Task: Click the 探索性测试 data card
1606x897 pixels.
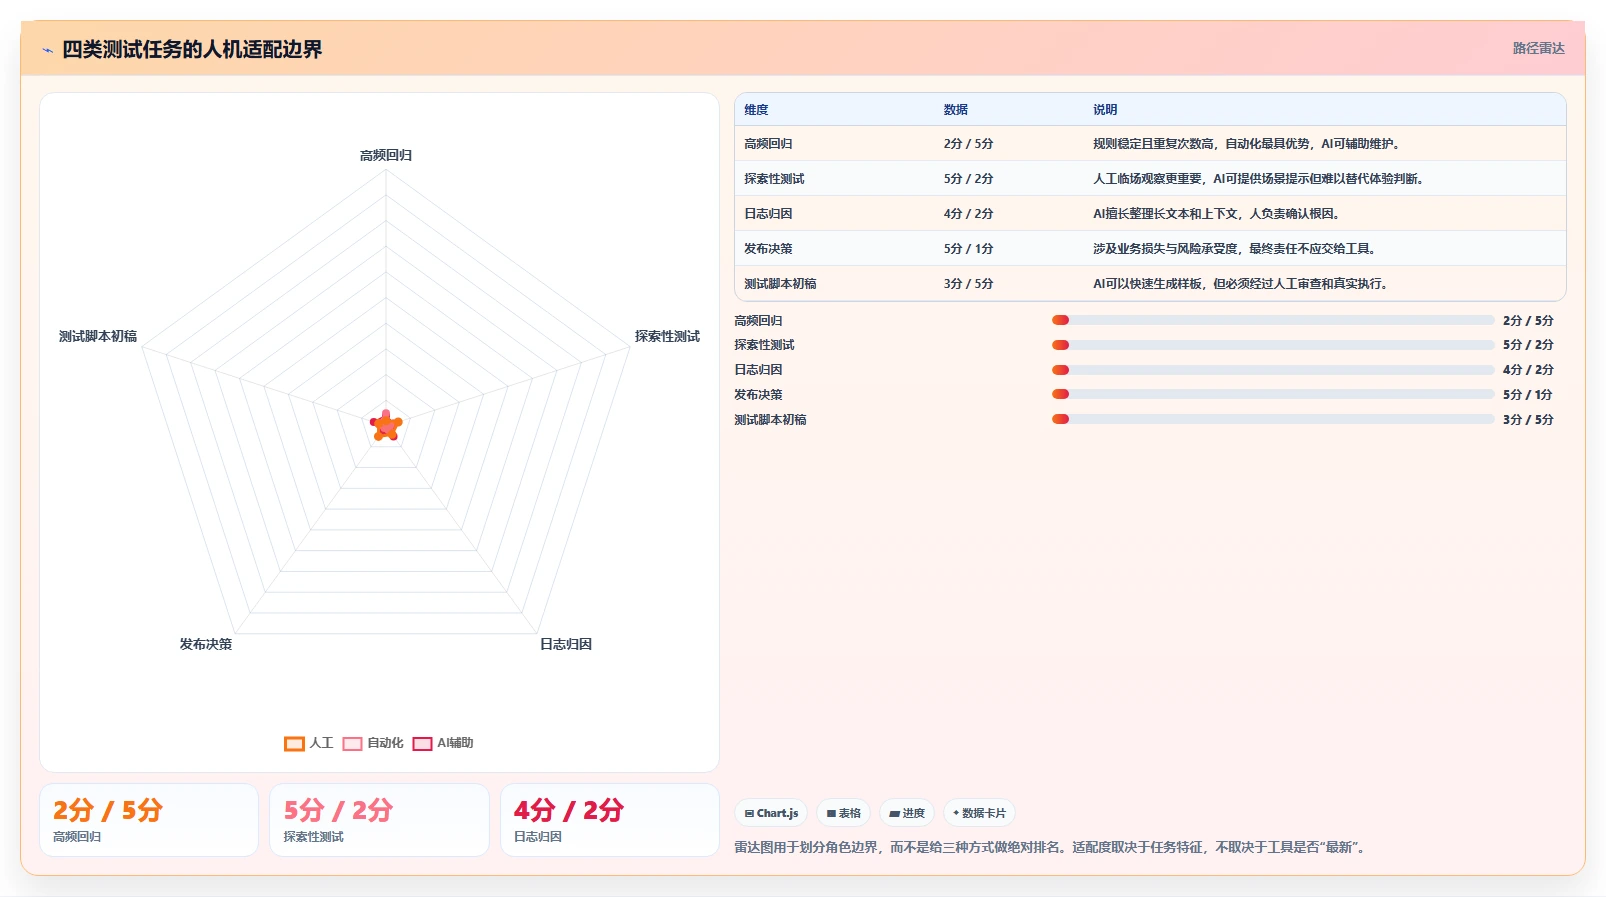Action: point(379,820)
